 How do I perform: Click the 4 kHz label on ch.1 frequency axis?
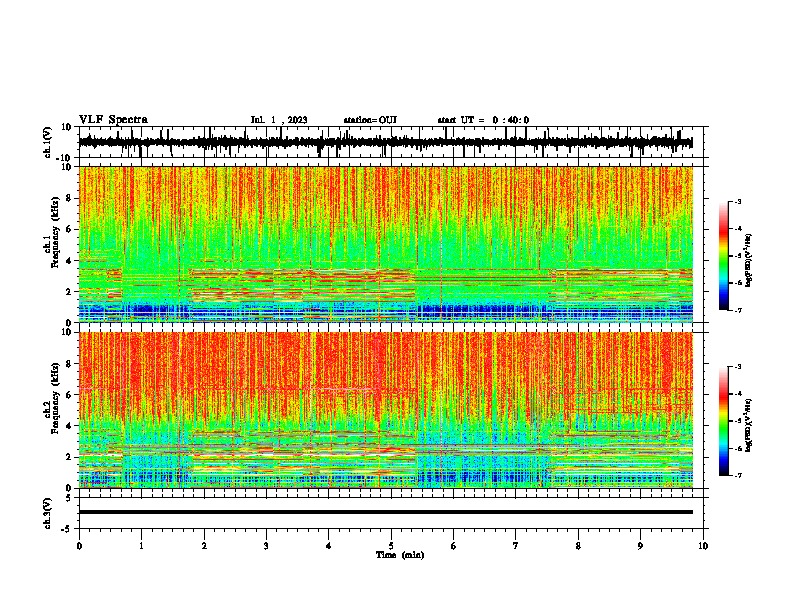[x=69, y=261]
